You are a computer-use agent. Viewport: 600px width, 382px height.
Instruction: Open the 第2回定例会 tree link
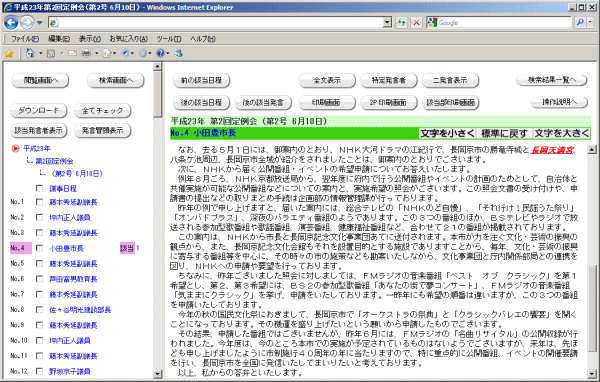[54, 161]
